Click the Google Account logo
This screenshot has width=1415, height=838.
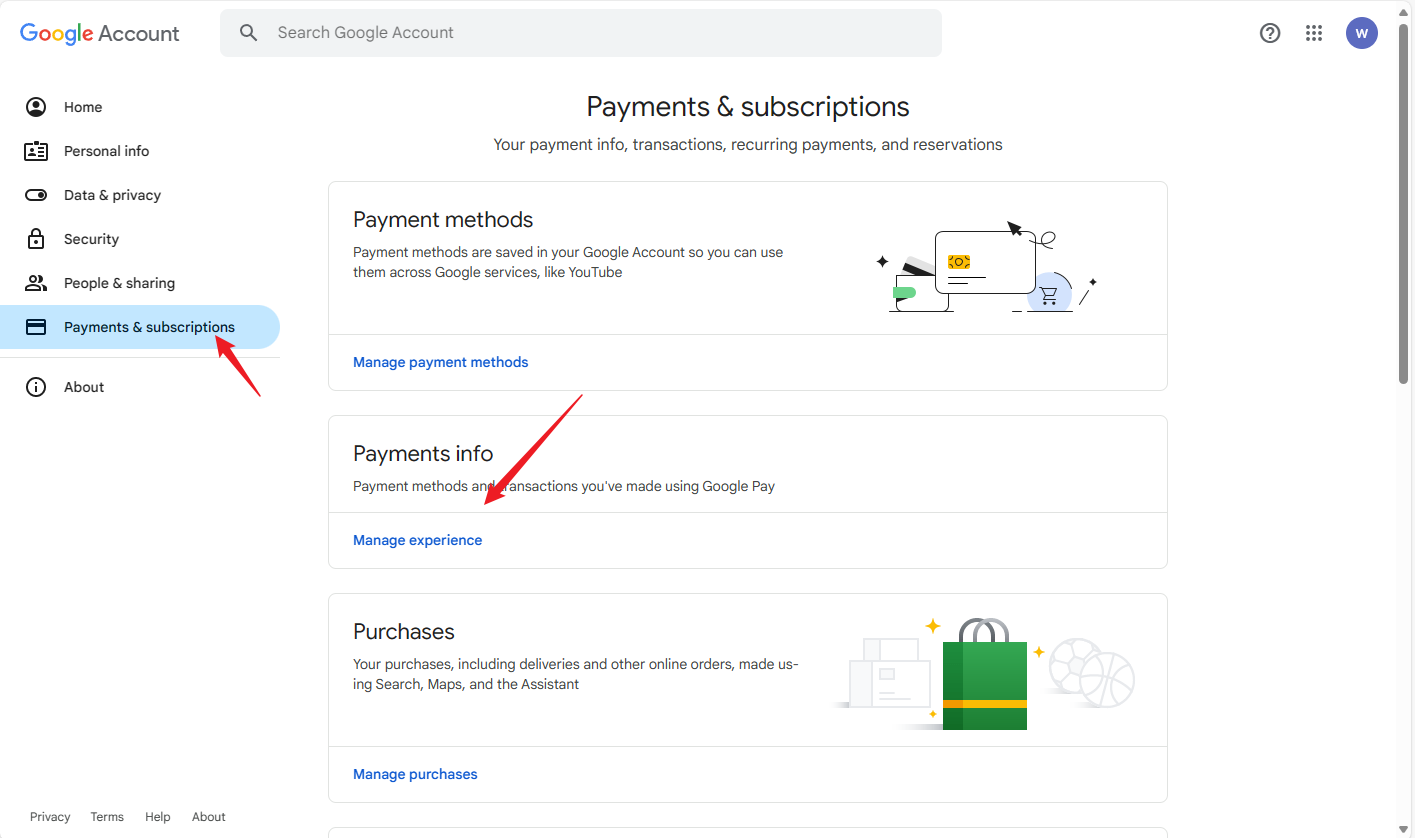coord(100,33)
